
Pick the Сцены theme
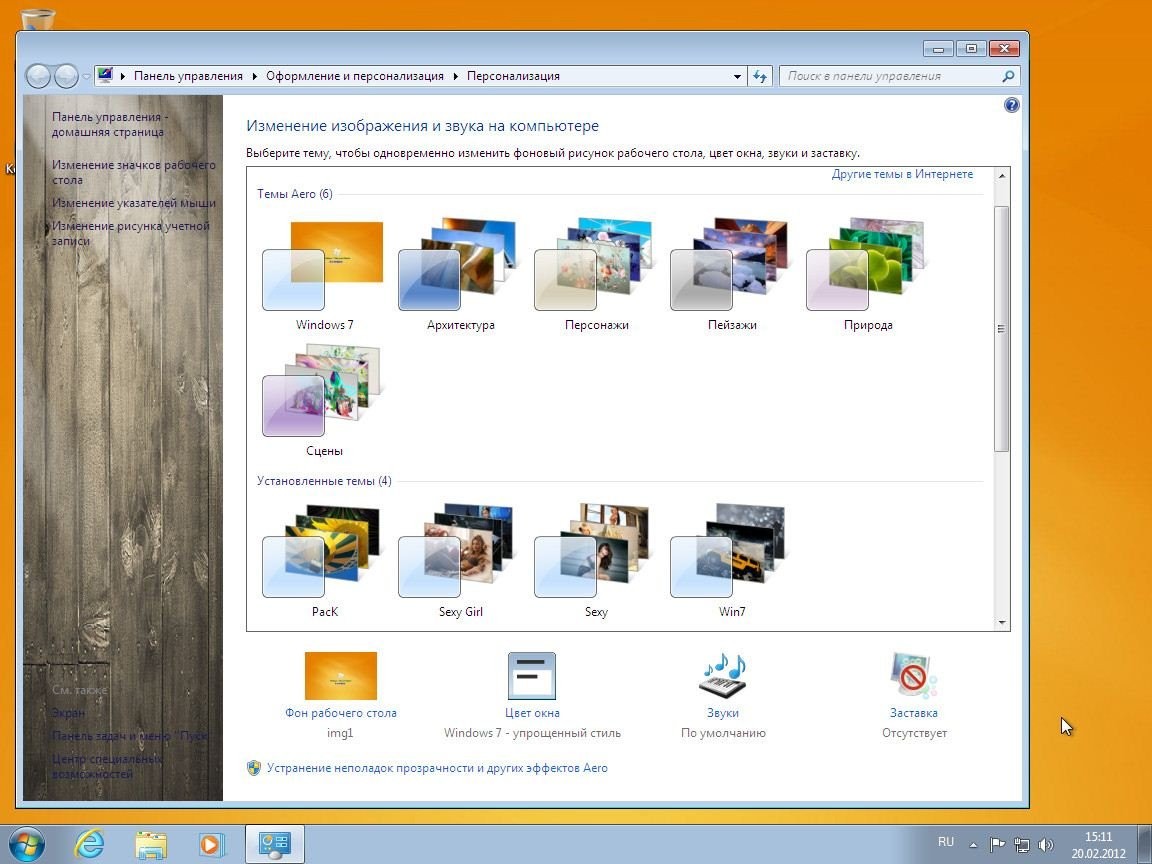click(x=323, y=401)
